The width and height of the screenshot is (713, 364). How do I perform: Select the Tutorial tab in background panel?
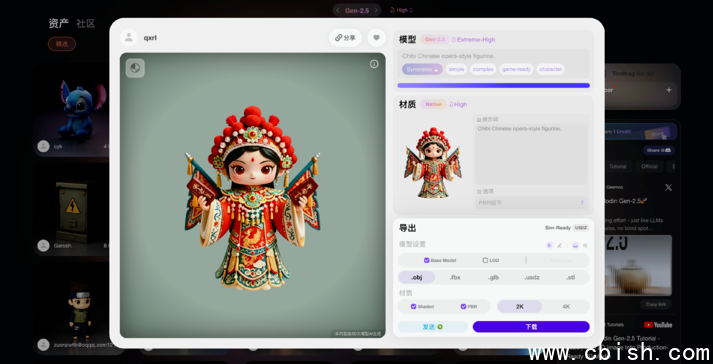pyautogui.click(x=618, y=167)
